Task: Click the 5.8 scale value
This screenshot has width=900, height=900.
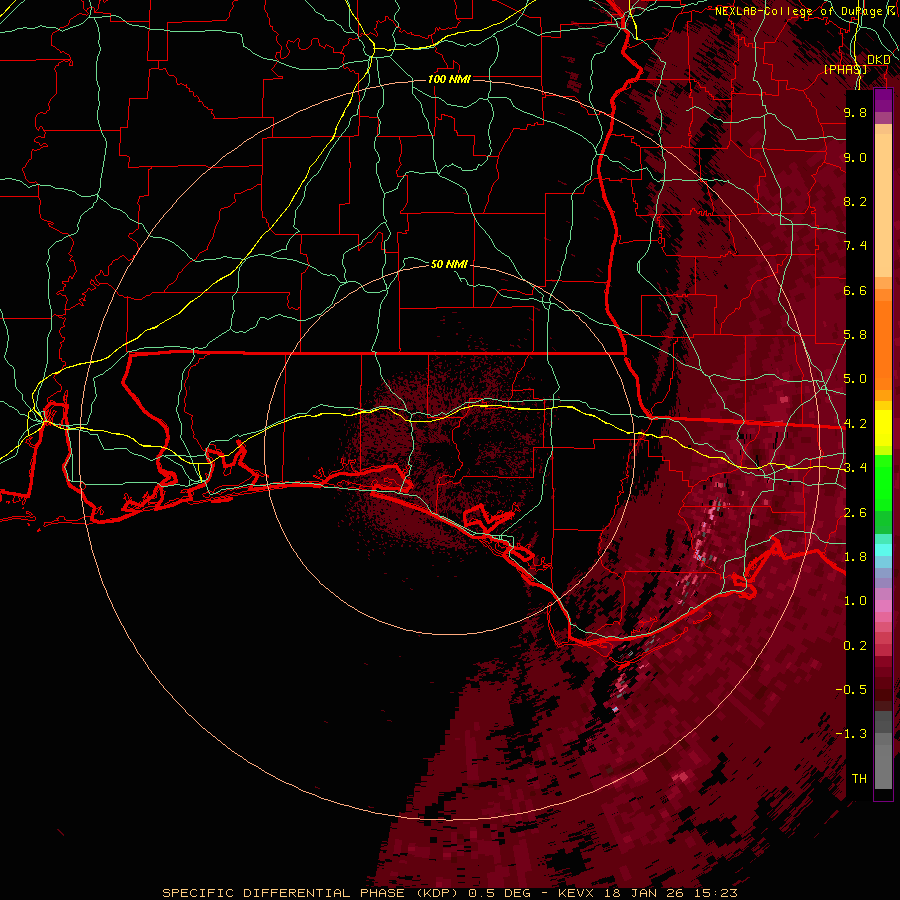Action: click(855, 335)
